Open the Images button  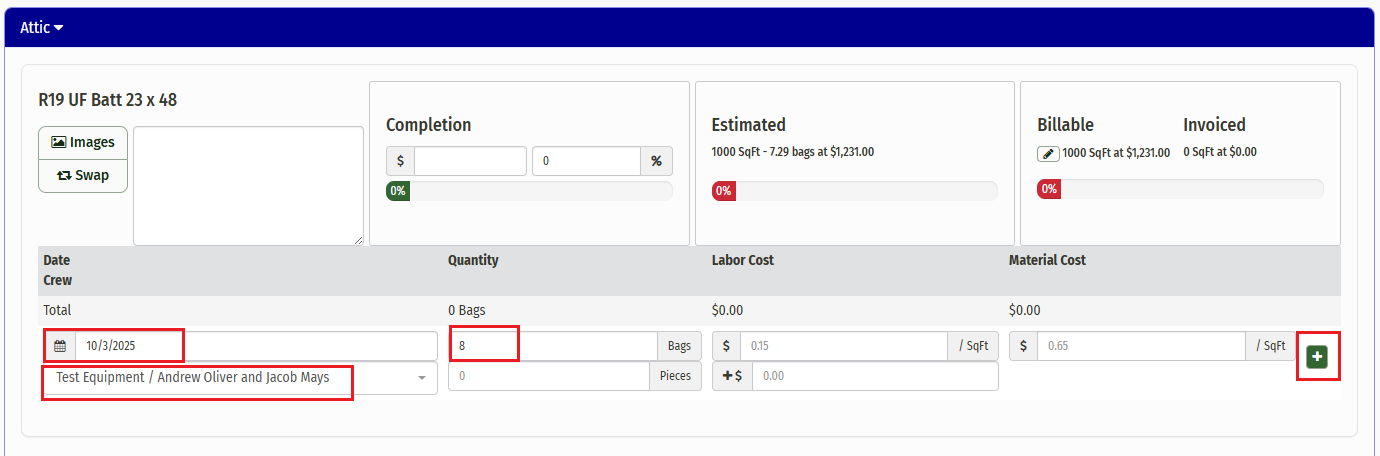click(83, 143)
